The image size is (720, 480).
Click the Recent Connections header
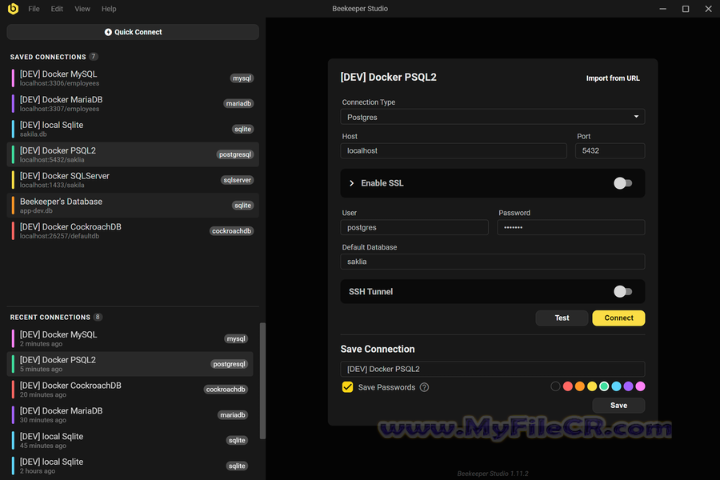[50, 317]
